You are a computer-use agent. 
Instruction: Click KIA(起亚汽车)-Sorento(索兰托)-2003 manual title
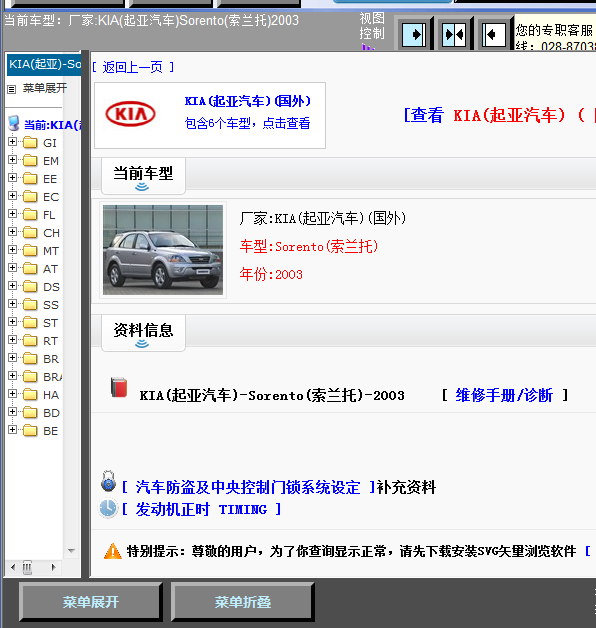click(272, 396)
